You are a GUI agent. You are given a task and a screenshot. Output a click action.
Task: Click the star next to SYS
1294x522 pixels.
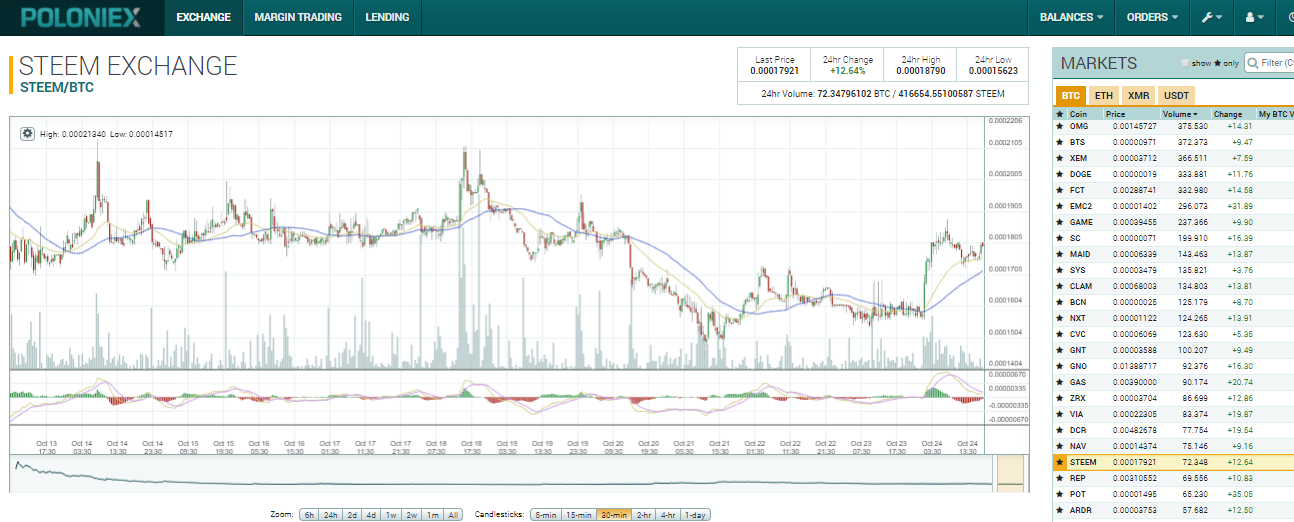[x=1059, y=270]
